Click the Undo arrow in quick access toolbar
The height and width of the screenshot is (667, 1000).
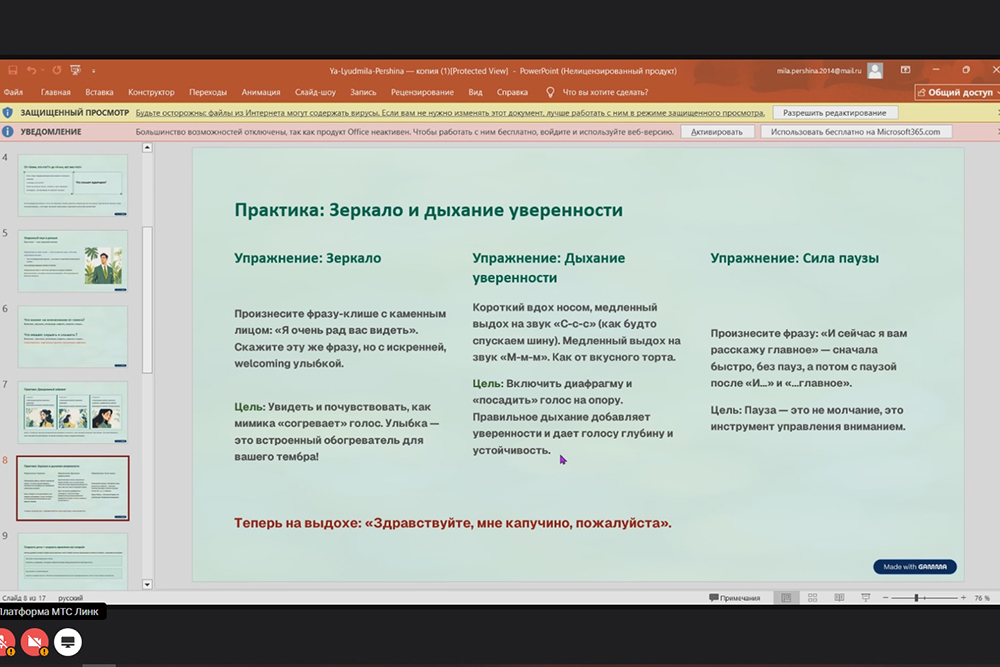33,71
